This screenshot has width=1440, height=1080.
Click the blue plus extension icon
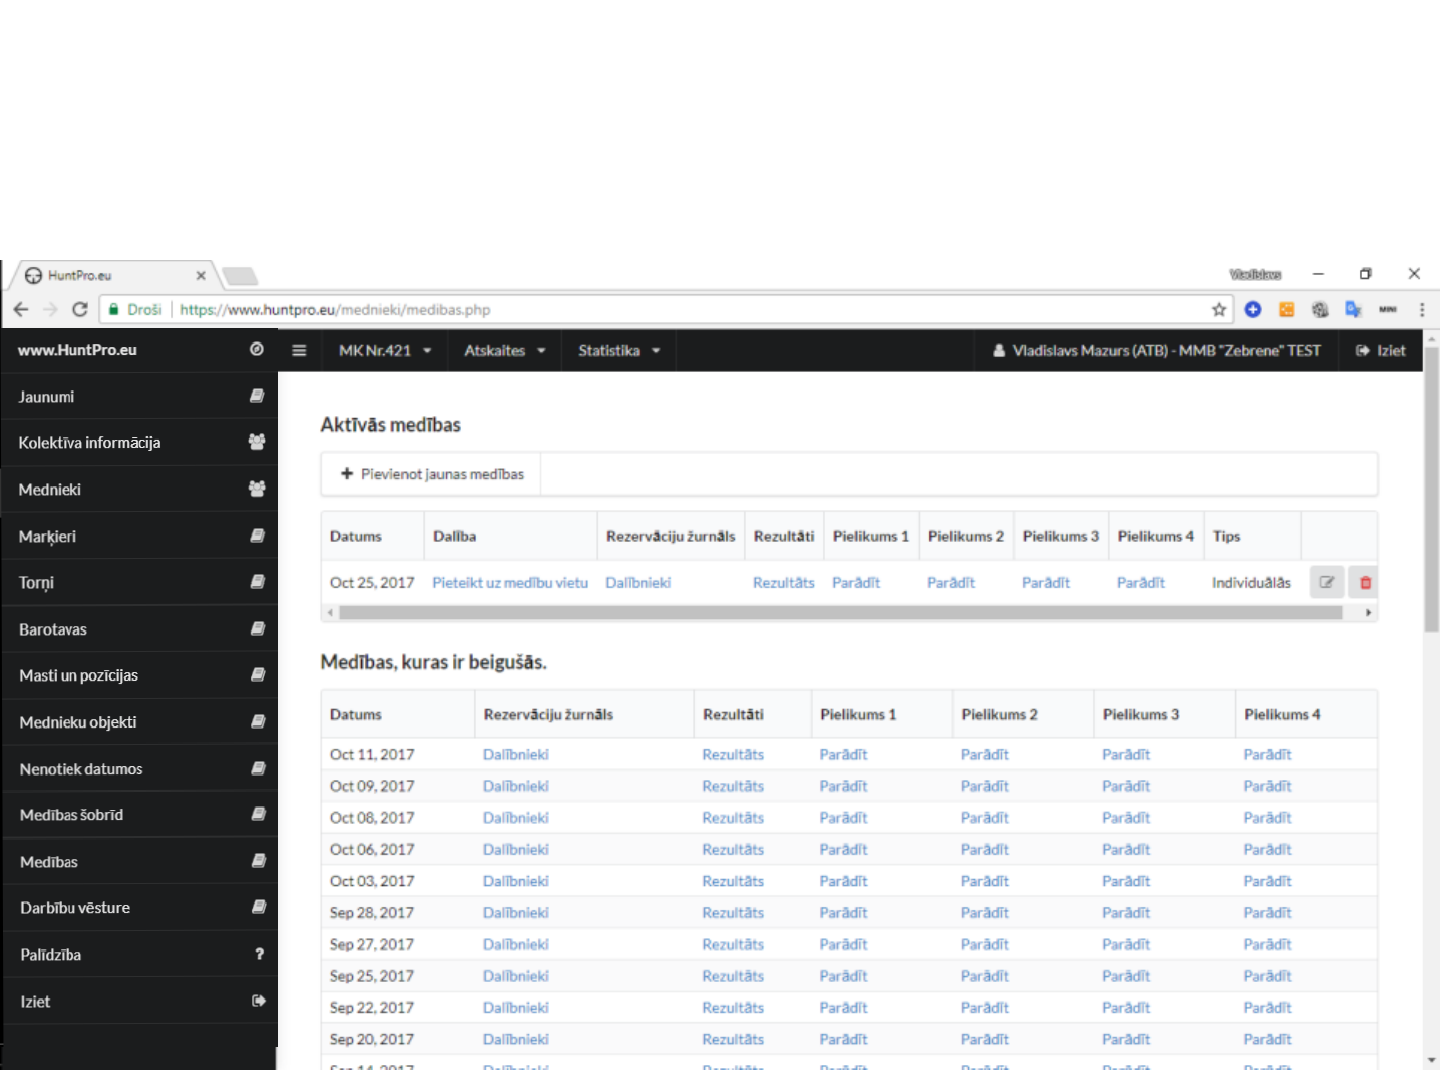[1253, 310]
